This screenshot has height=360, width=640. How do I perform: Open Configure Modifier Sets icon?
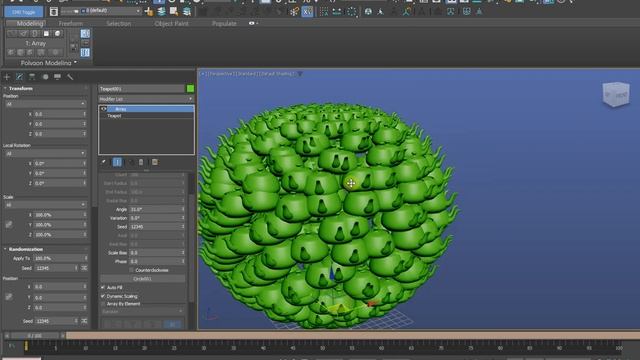(x=155, y=162)
